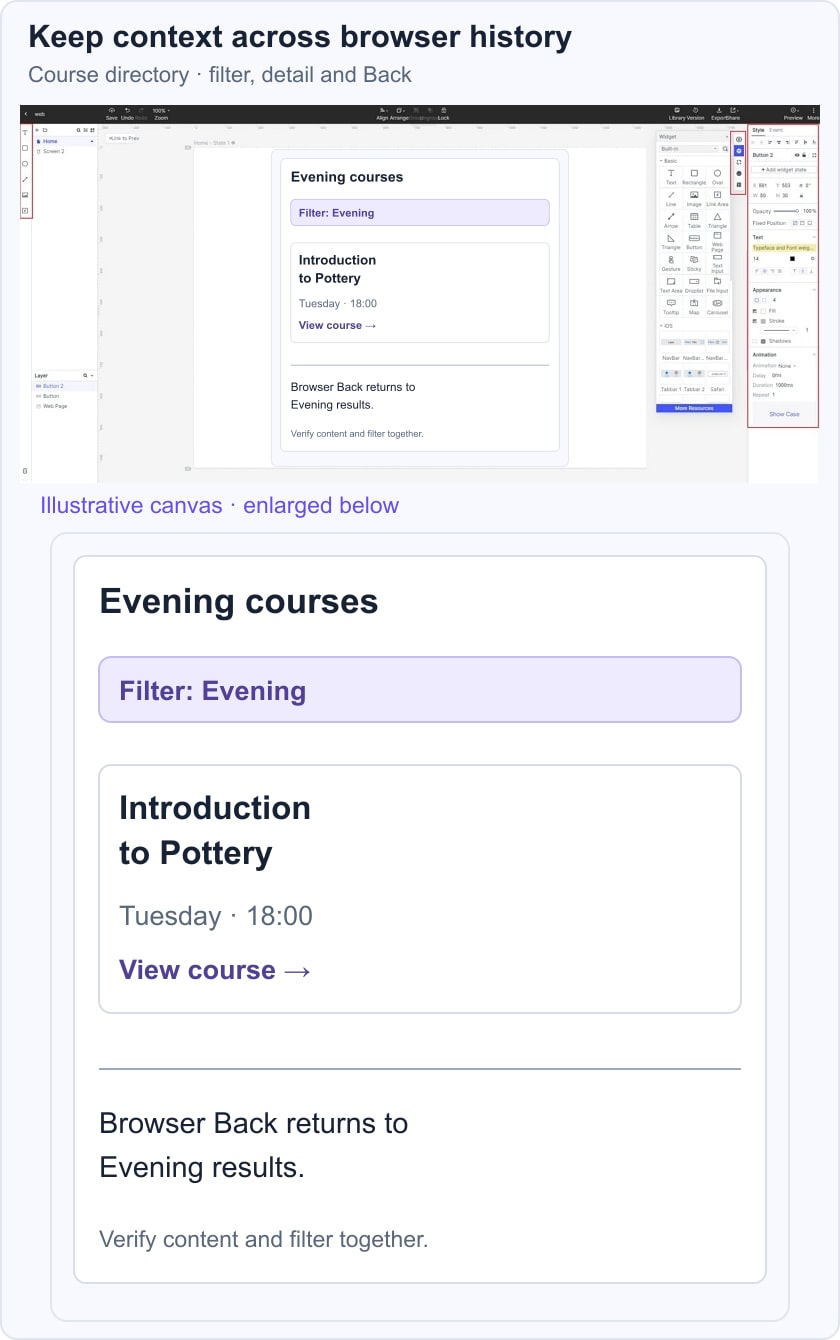This screenshot has width=840, height=1340.
Task: Select Button 2 in Layer panel
Action: coord(64,386)
